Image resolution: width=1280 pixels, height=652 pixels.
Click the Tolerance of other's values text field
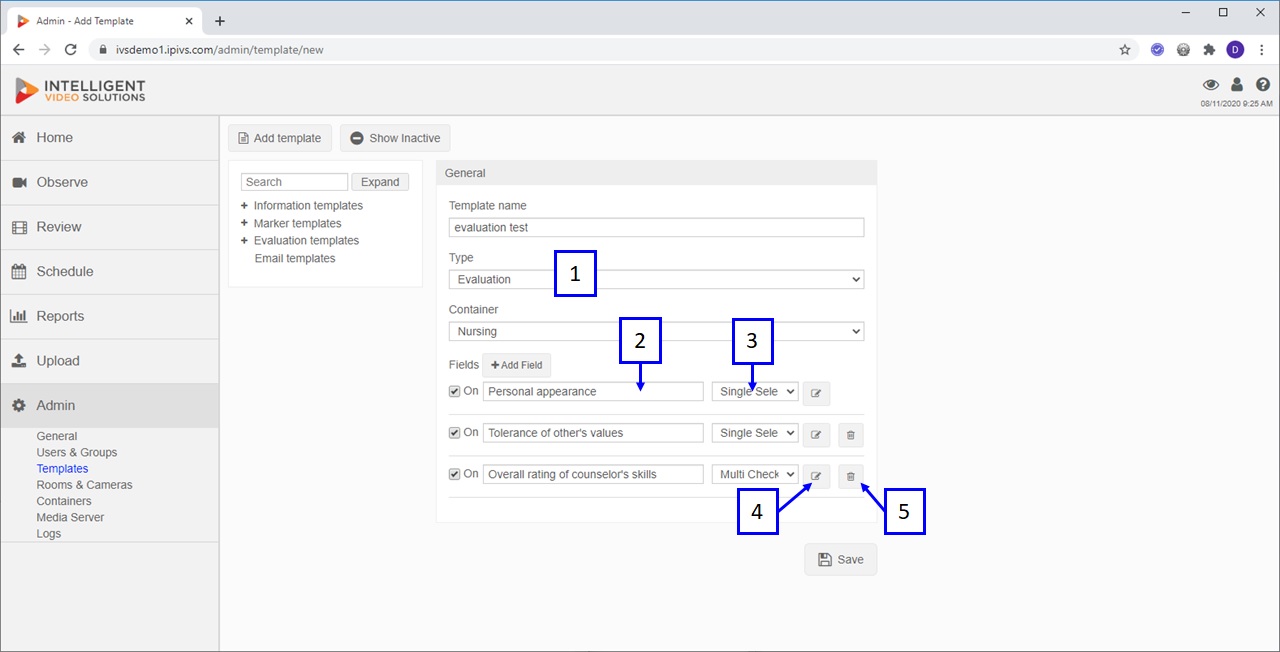tap(593, 433)
